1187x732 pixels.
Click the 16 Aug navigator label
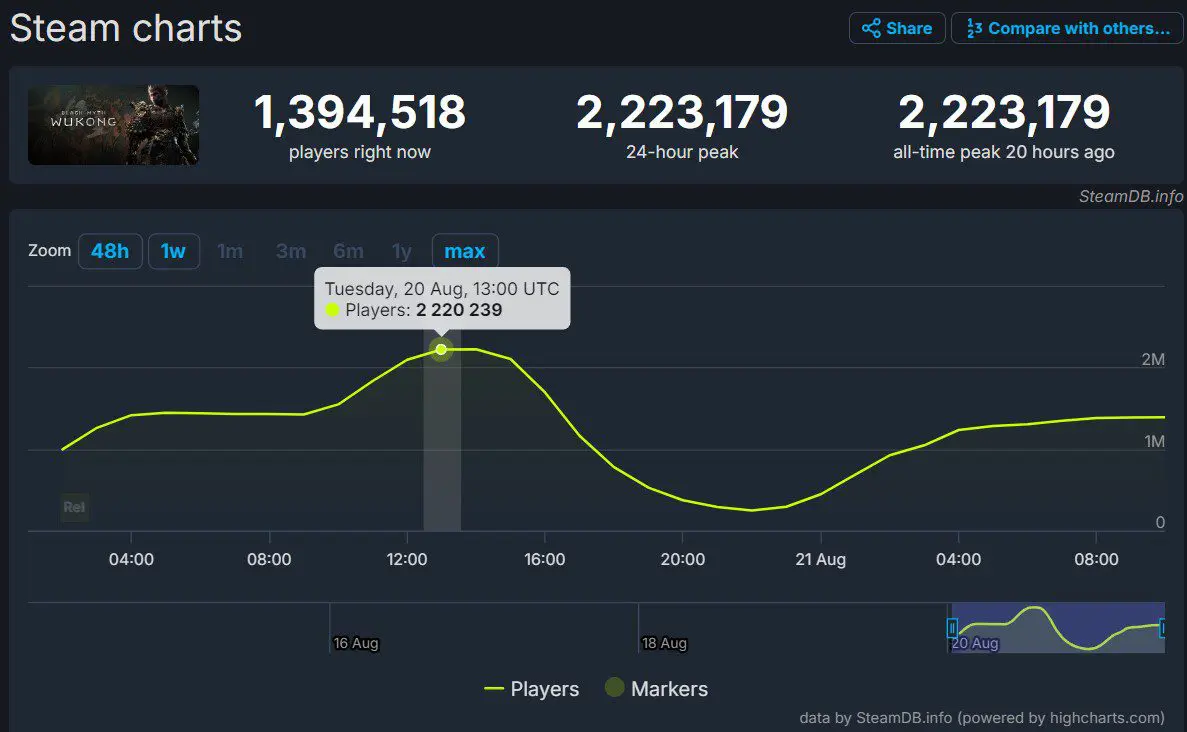click(356, 643)
